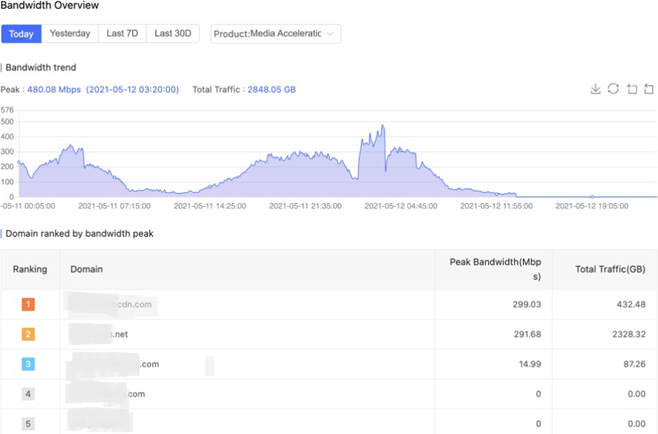Click the gray rank 4 badge
This screenshot has width=658, height=434.
28,394
